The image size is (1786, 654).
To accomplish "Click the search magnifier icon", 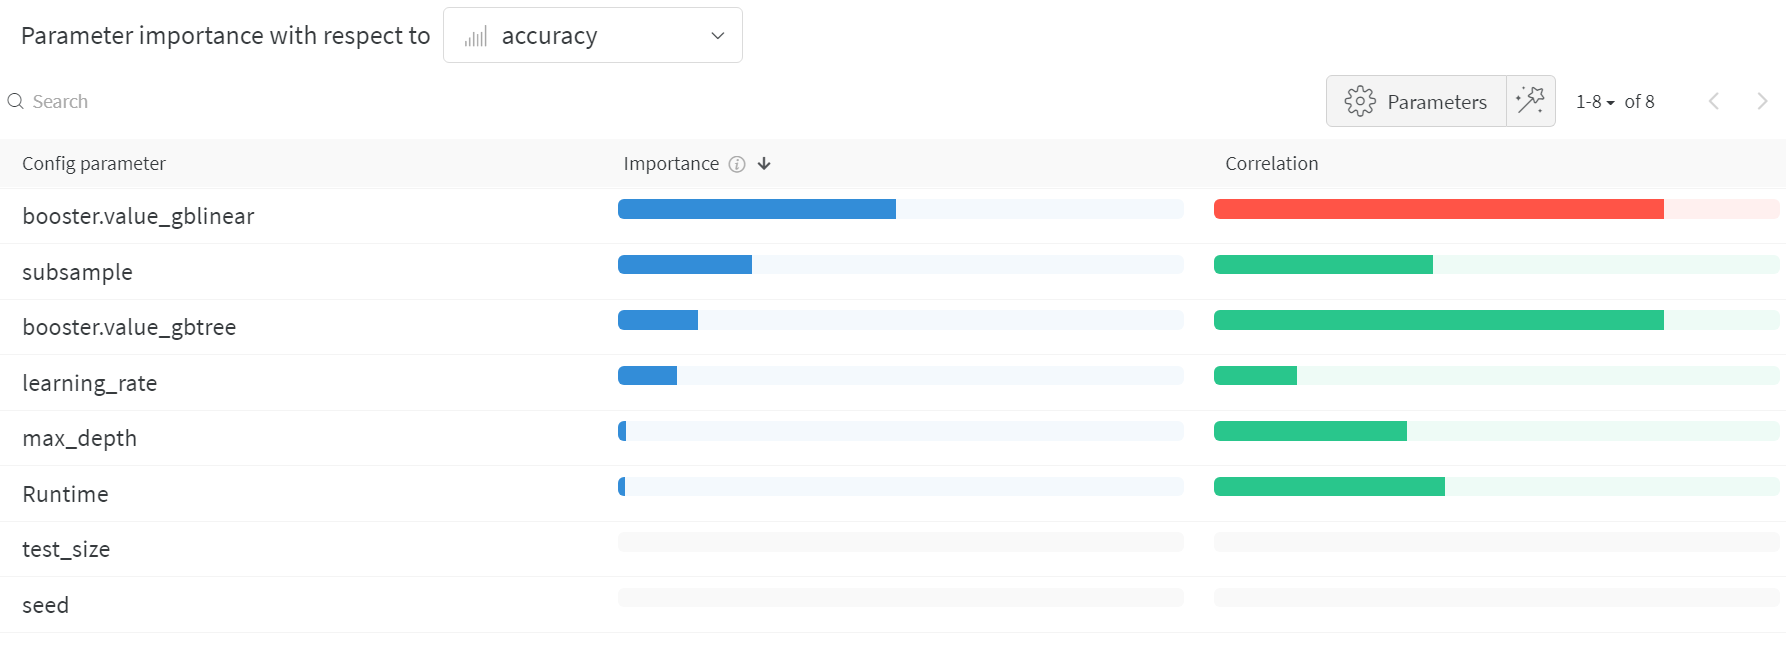I will pos(15,101).
